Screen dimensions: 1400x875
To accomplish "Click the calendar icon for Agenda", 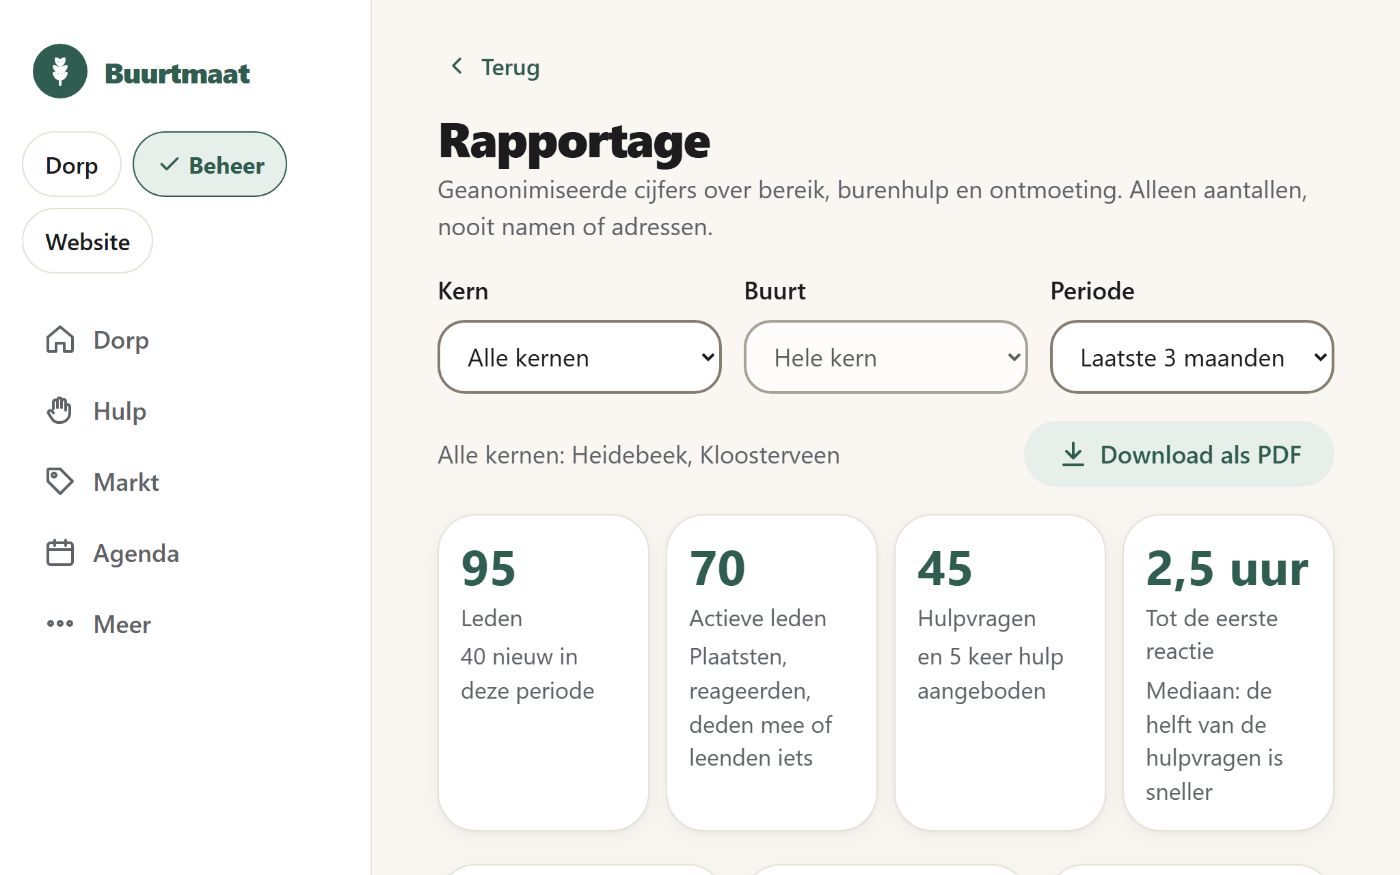I will click(x=60, y=553).
